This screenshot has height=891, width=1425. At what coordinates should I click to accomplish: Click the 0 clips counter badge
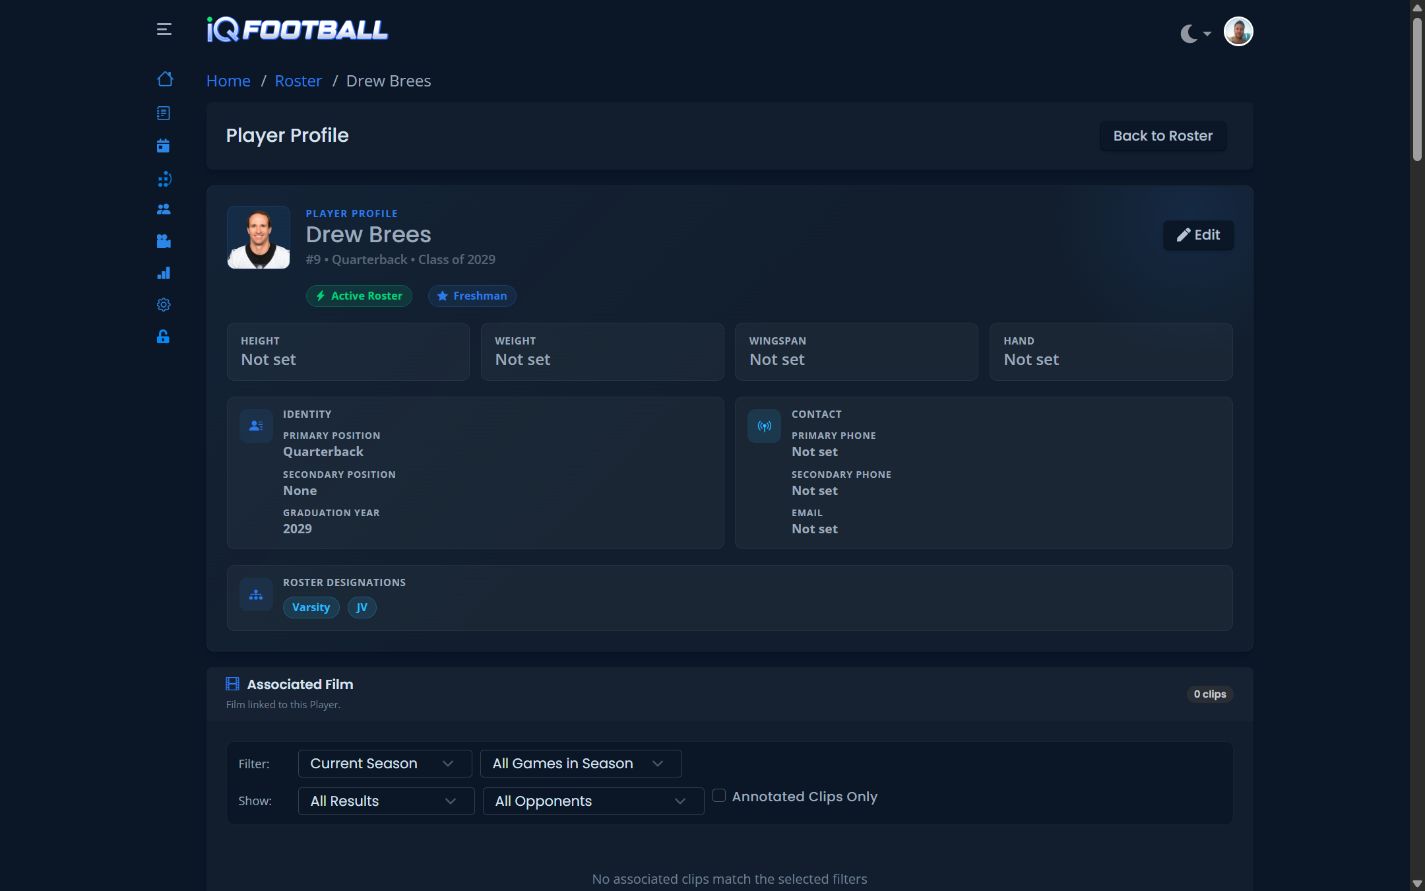coord(1210,694)
